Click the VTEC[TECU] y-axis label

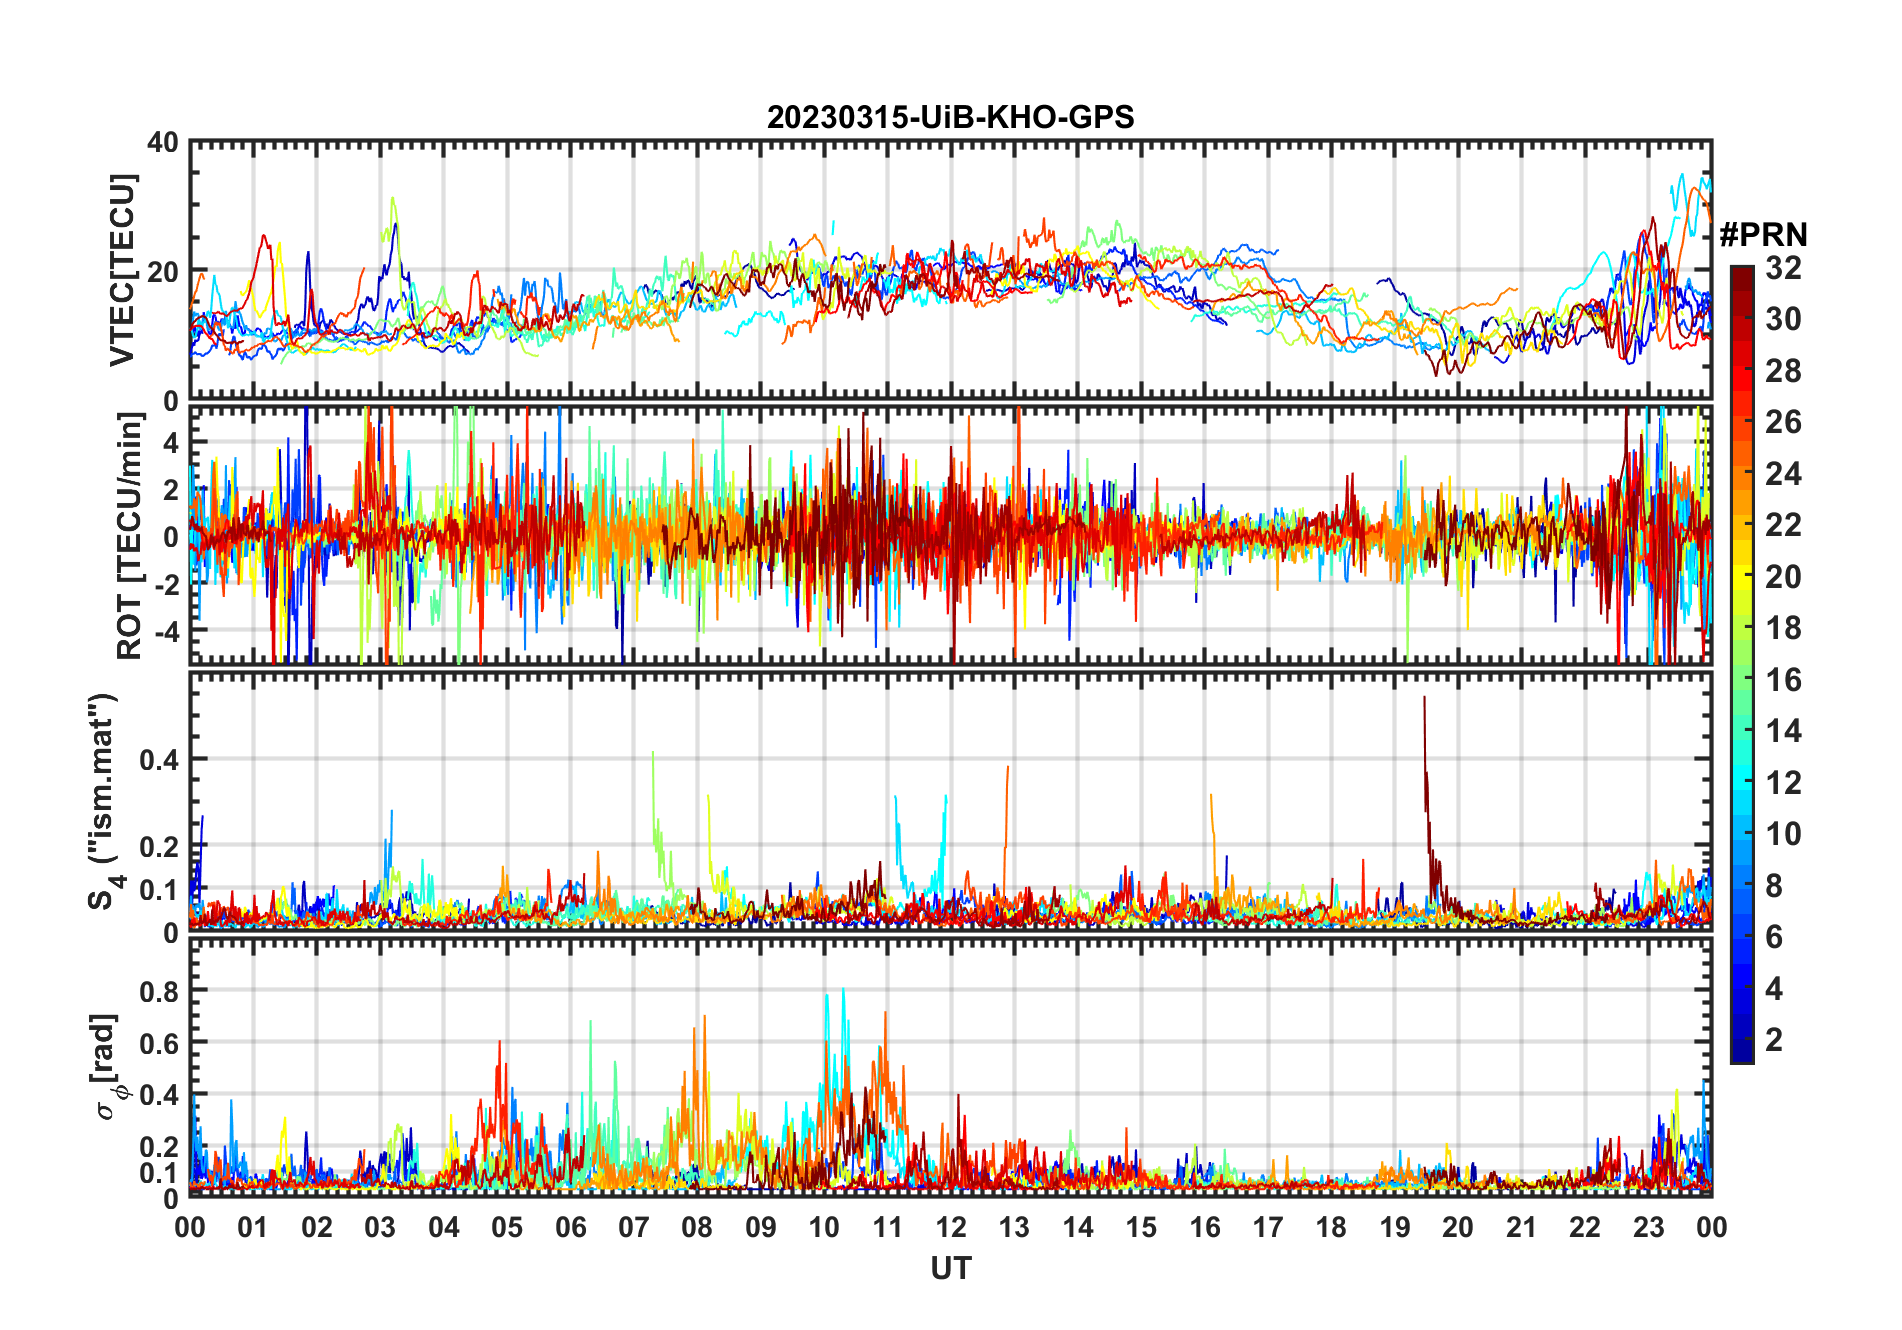click(122, 271)
